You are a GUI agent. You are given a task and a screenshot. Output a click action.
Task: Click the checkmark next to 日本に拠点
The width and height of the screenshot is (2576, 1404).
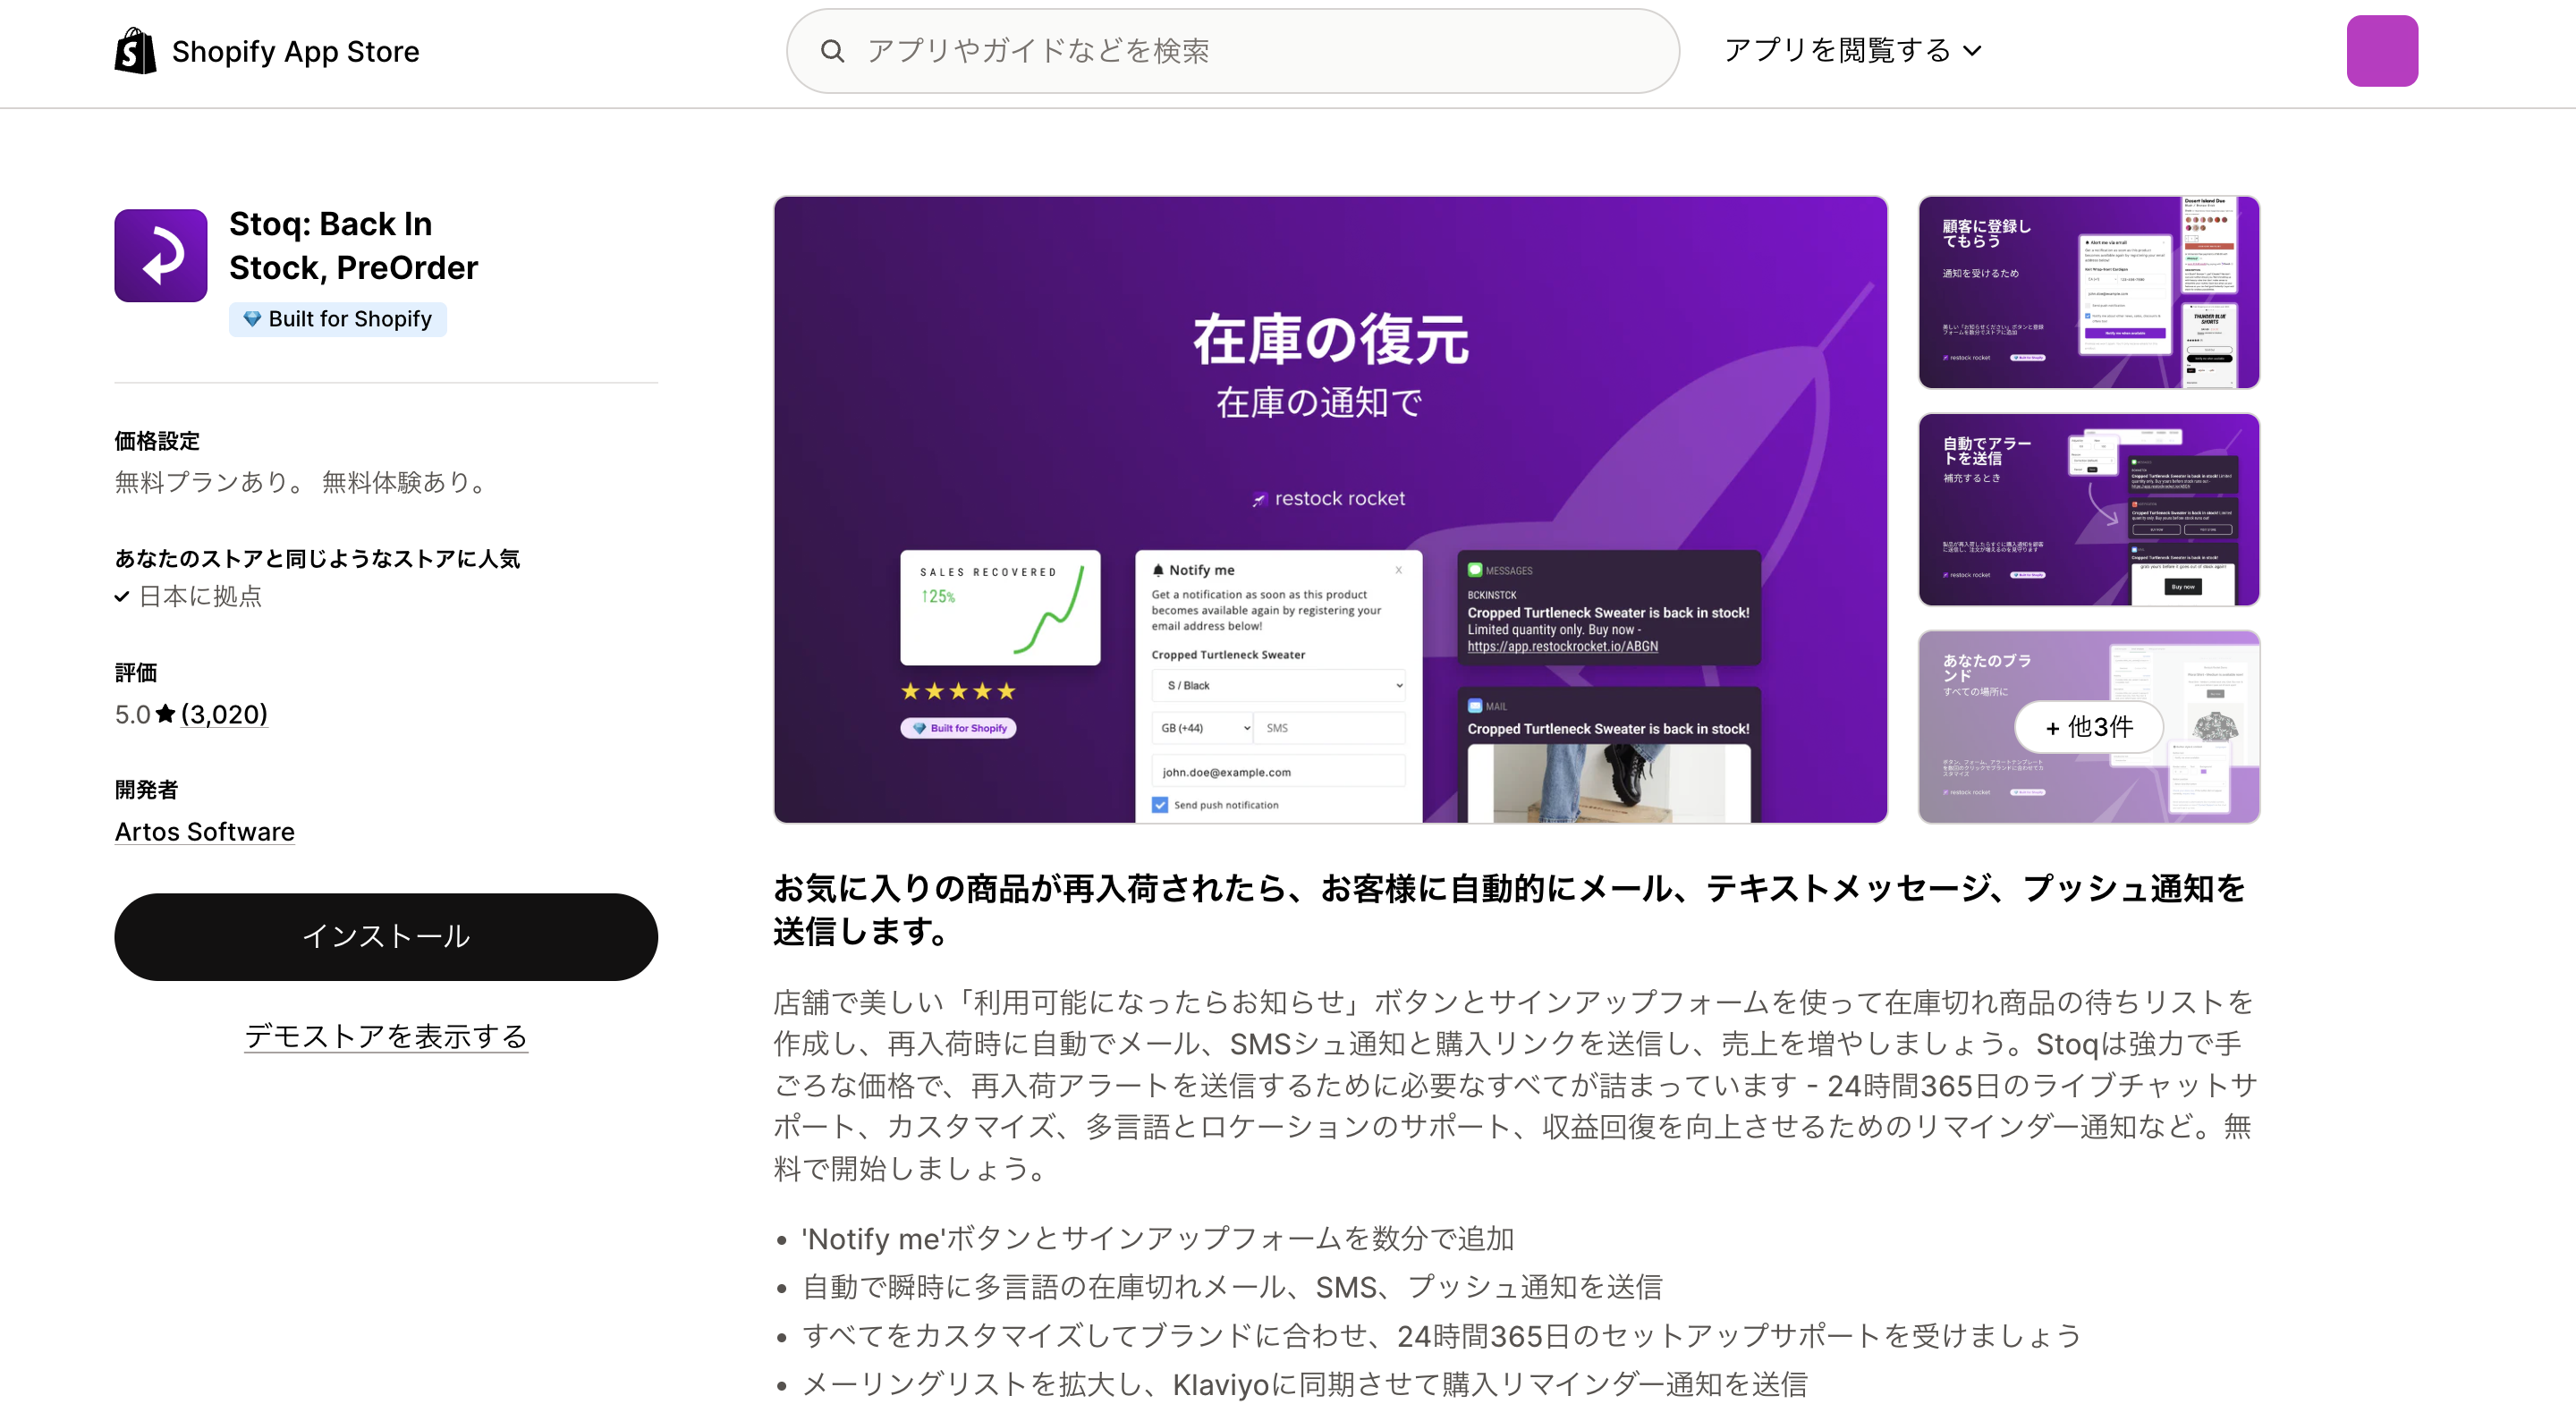point(122,597)
